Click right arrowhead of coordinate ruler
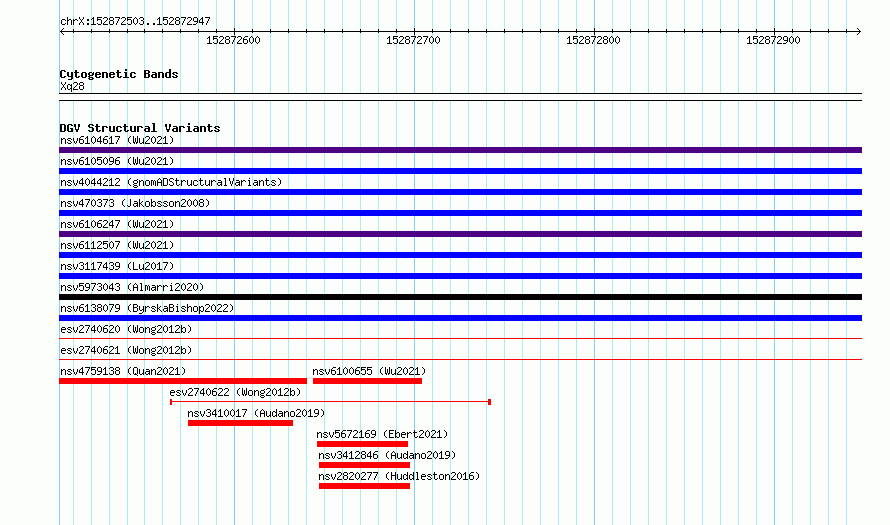890x525 pixels. [x=859, y=32]
